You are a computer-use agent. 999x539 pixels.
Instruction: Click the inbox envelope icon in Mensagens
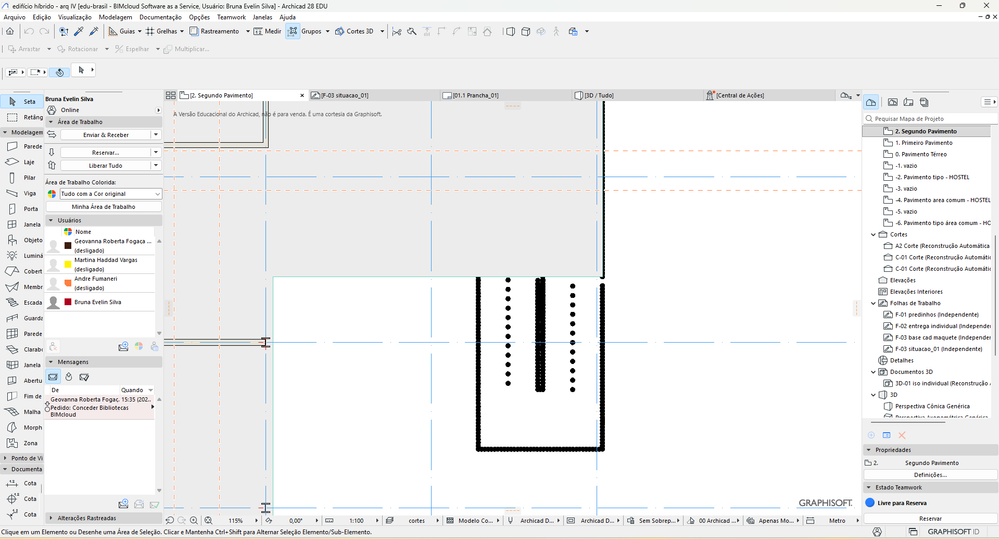click(53, 377)
